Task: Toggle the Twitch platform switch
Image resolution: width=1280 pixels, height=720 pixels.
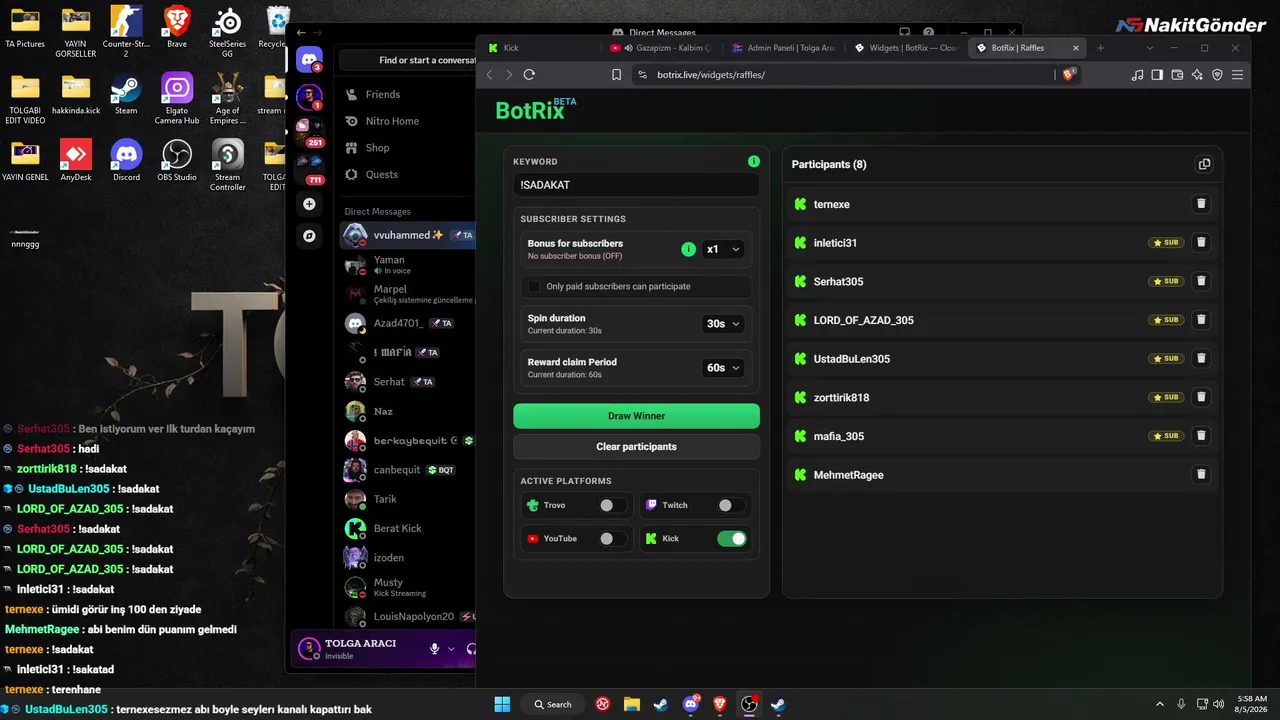Action: (x=731, y=506)
